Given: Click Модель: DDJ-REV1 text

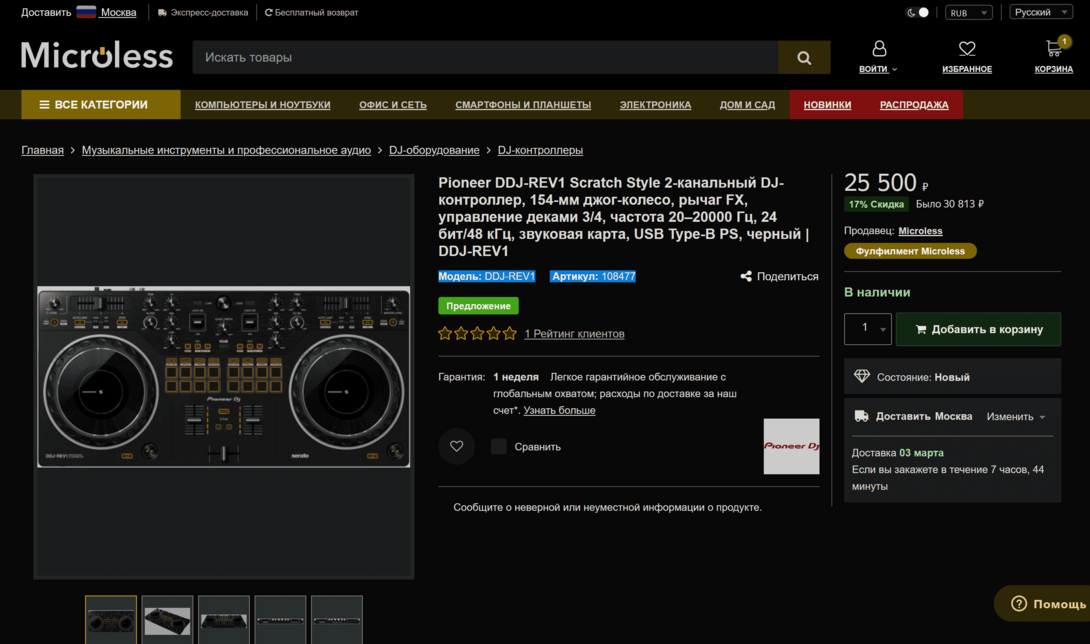Looking at the screenshot, I should click(x=487, y=276).
